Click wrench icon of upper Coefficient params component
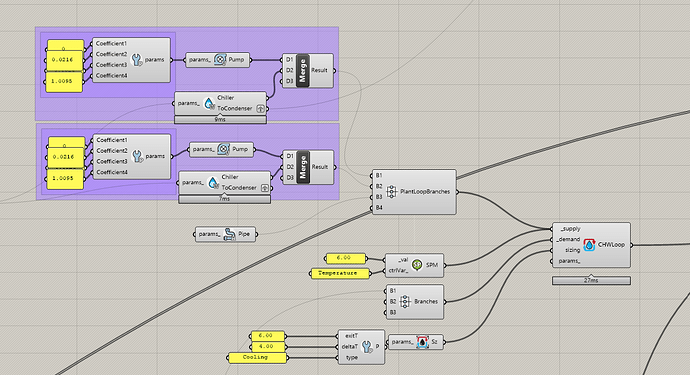The height and width of the screenshot is (375, 690). (137, 60)
